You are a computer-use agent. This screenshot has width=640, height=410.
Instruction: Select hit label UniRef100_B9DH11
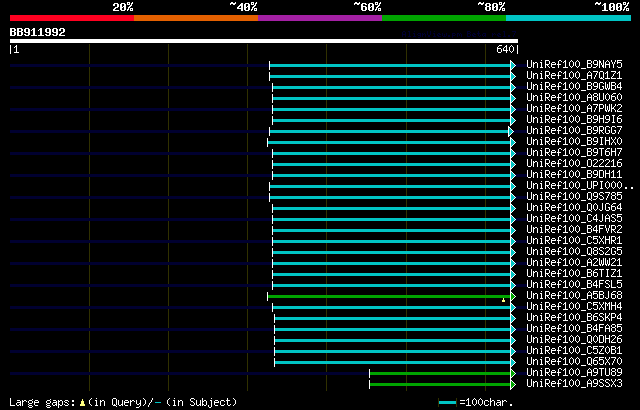pos(574,175)
